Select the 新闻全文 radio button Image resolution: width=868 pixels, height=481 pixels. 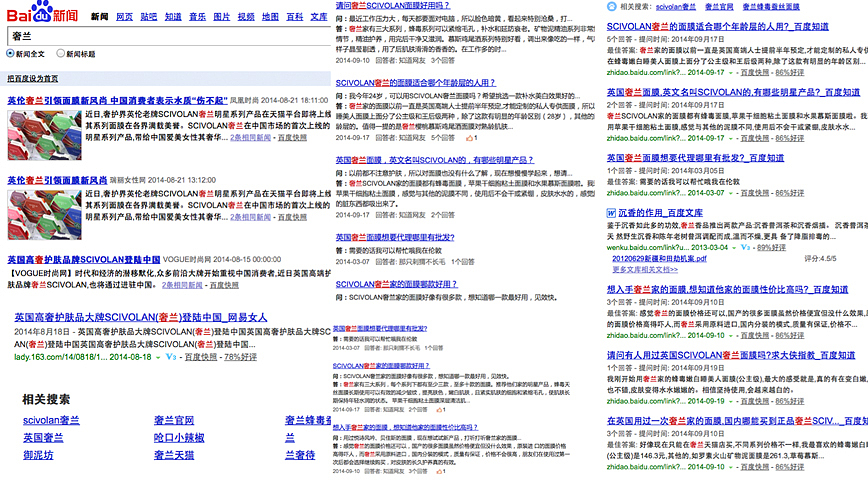11,53
